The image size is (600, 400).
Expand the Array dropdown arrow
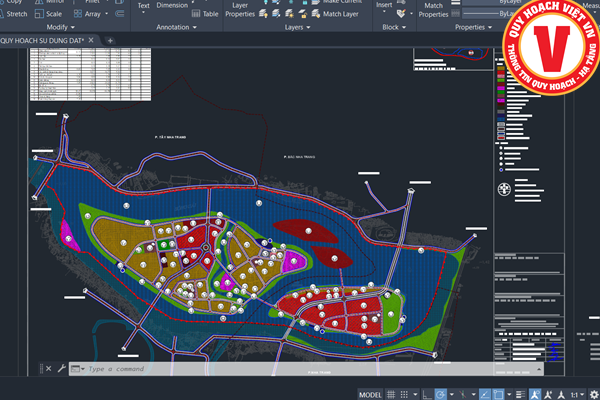pos(107,14)
